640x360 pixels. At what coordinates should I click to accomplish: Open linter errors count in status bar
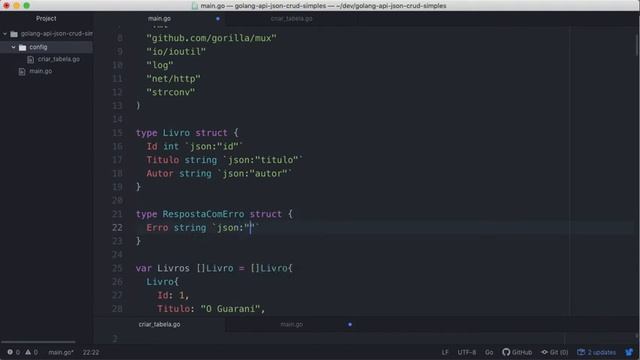pyautogui.click(x=13, y=352)
